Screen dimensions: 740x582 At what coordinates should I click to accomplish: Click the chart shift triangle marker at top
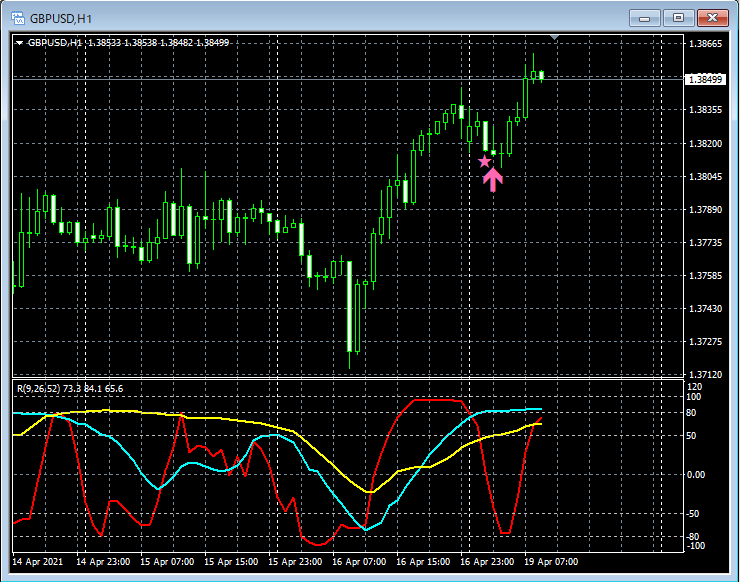tap(555, 37)
